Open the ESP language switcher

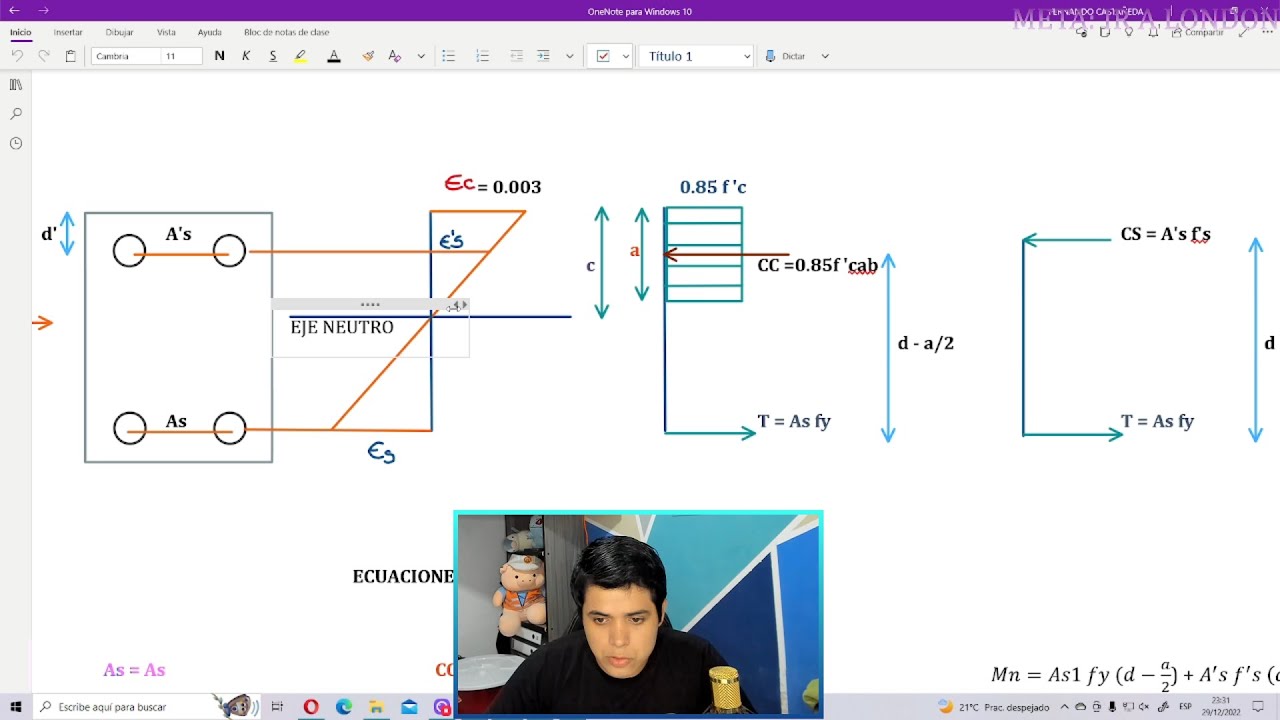point(1185,707)
